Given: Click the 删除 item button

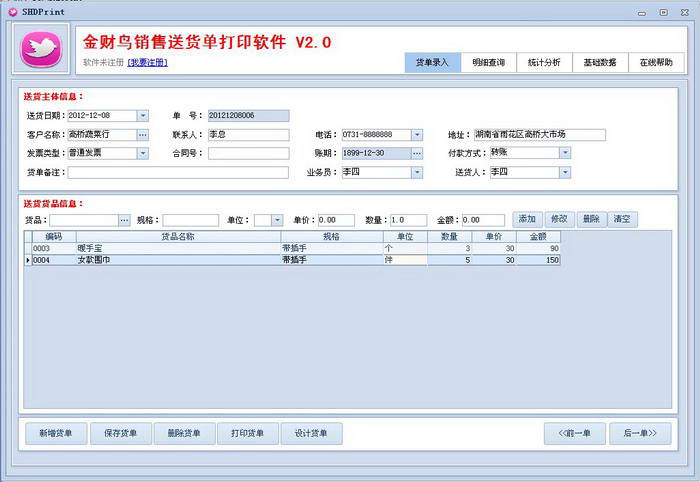Looking at the screenshot, I should coord(591,219).
